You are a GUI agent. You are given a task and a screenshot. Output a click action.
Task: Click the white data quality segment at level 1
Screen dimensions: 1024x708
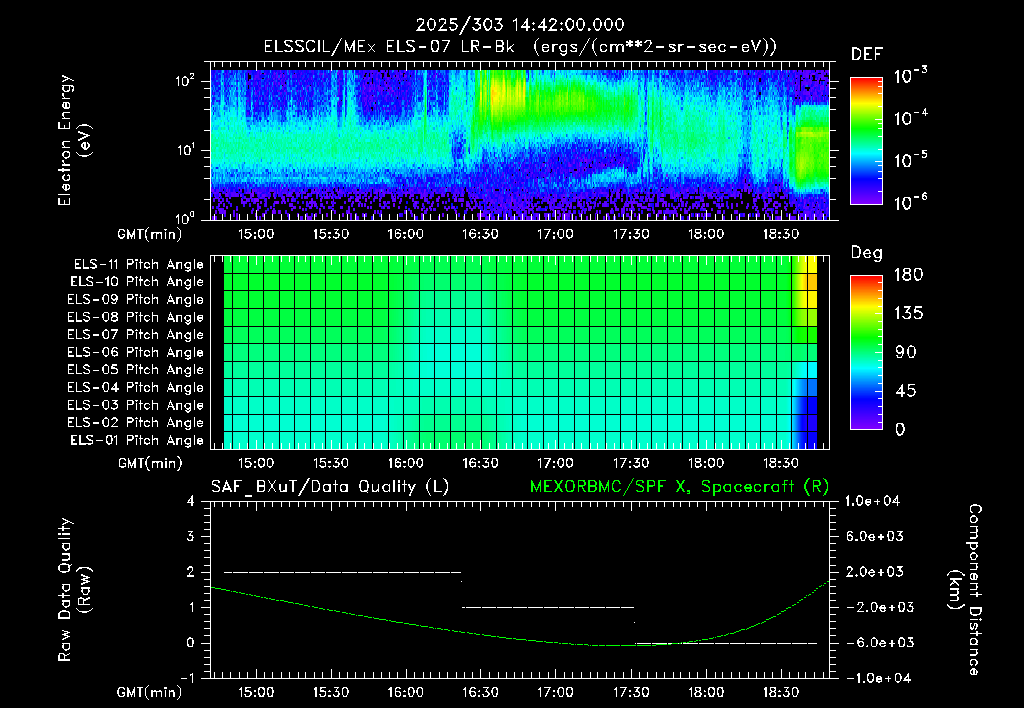[548, 607]
